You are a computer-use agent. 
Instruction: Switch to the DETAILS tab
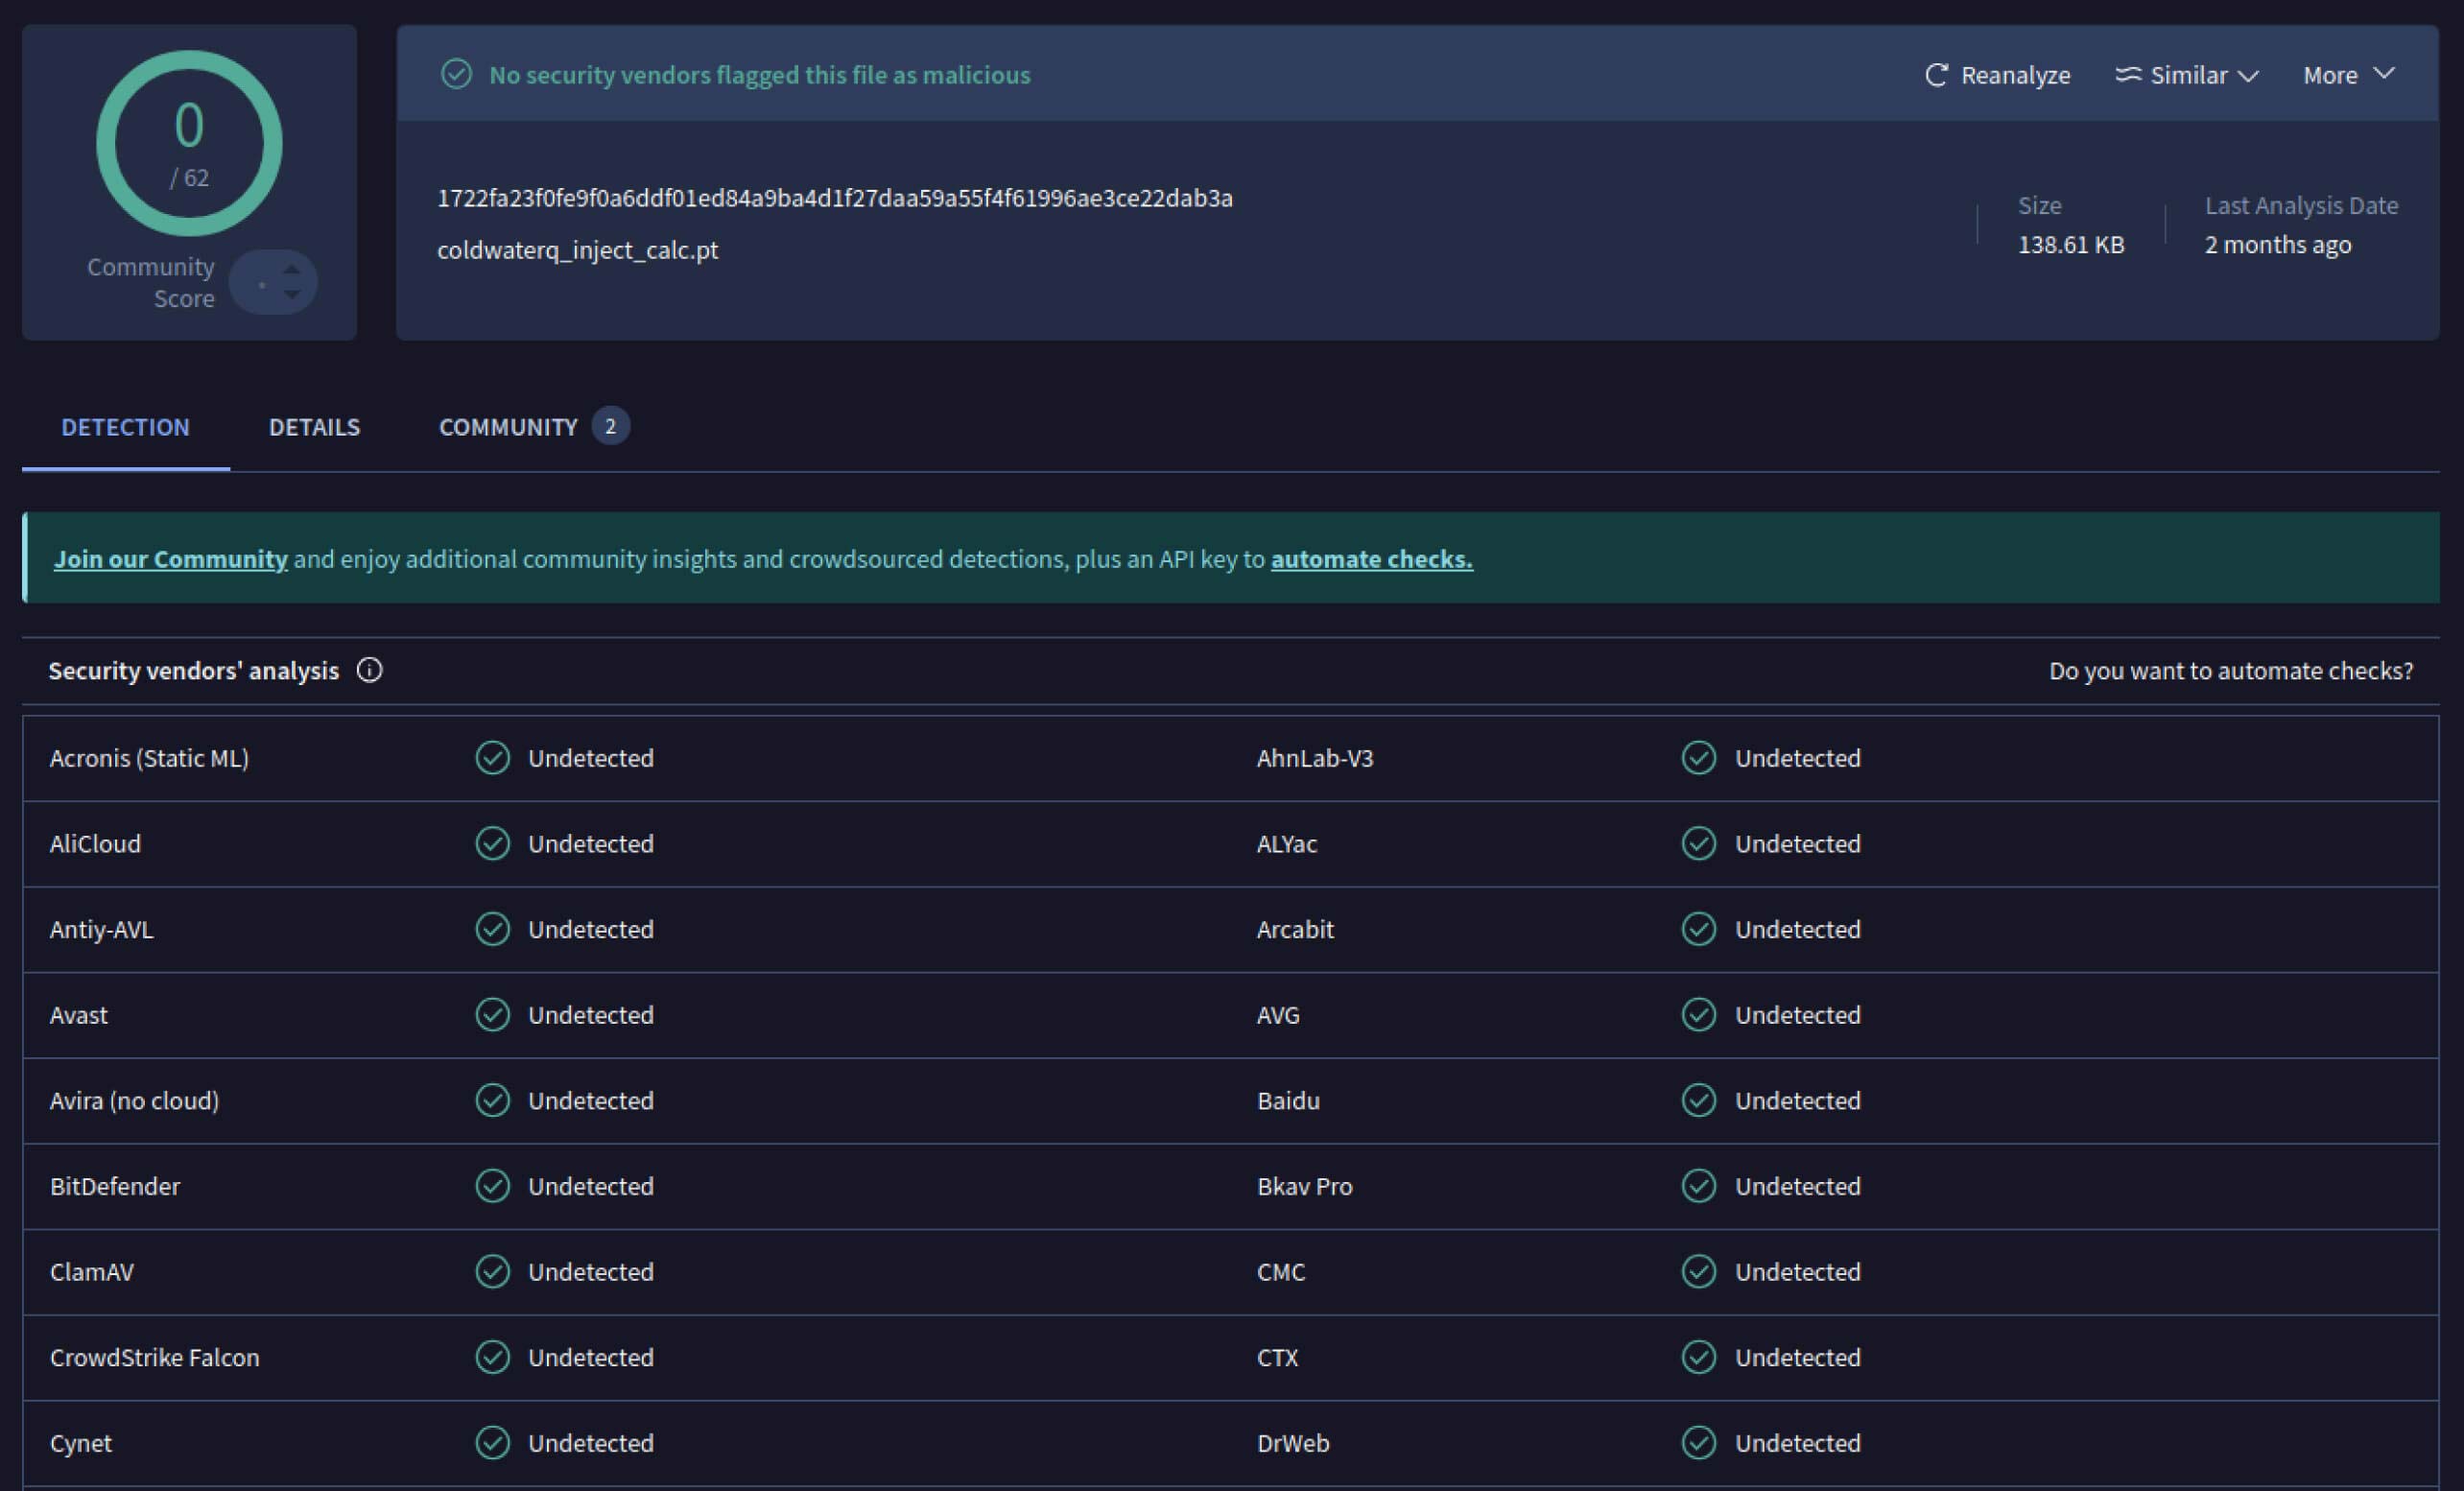pyautogui.click(x=314, y=427)
